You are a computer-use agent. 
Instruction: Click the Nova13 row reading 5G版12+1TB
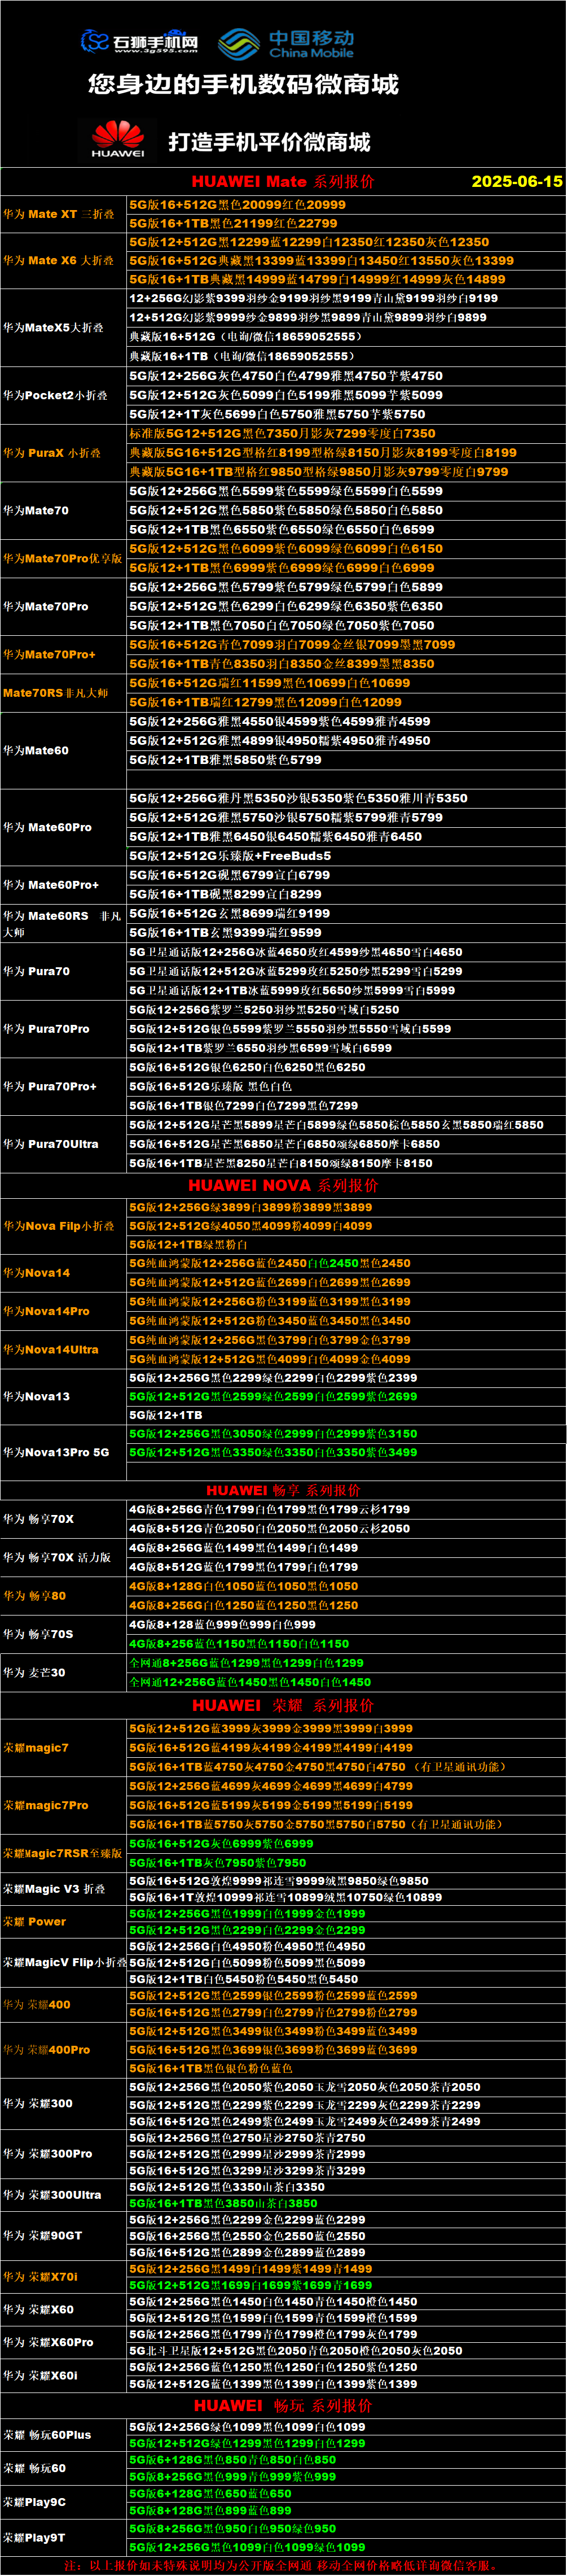point(166,1415)
